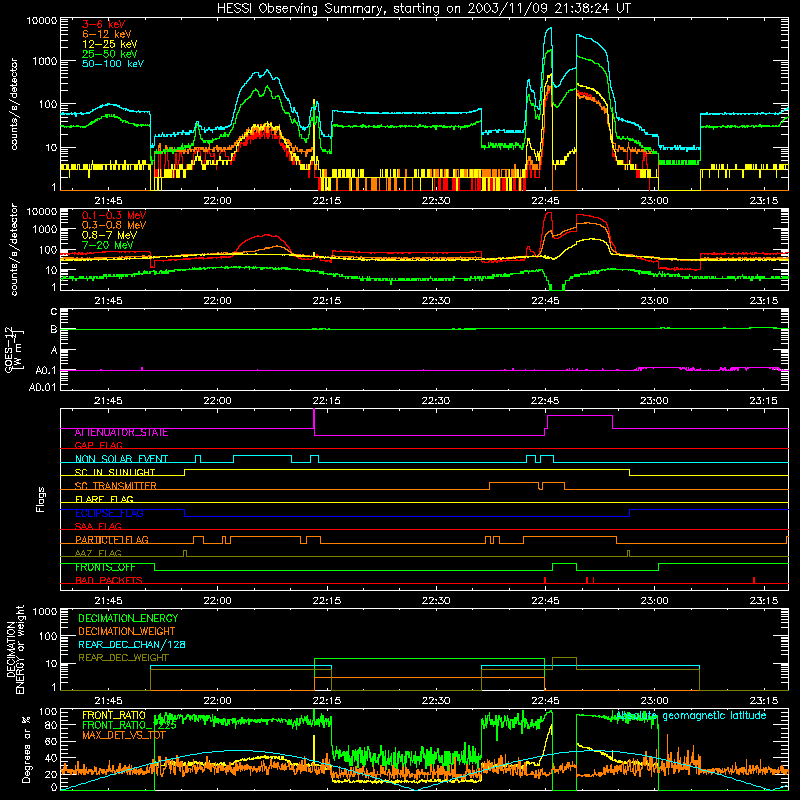Click the SAA_FLAG label
This screenshot has height=800, width=800.
(98, 526)
